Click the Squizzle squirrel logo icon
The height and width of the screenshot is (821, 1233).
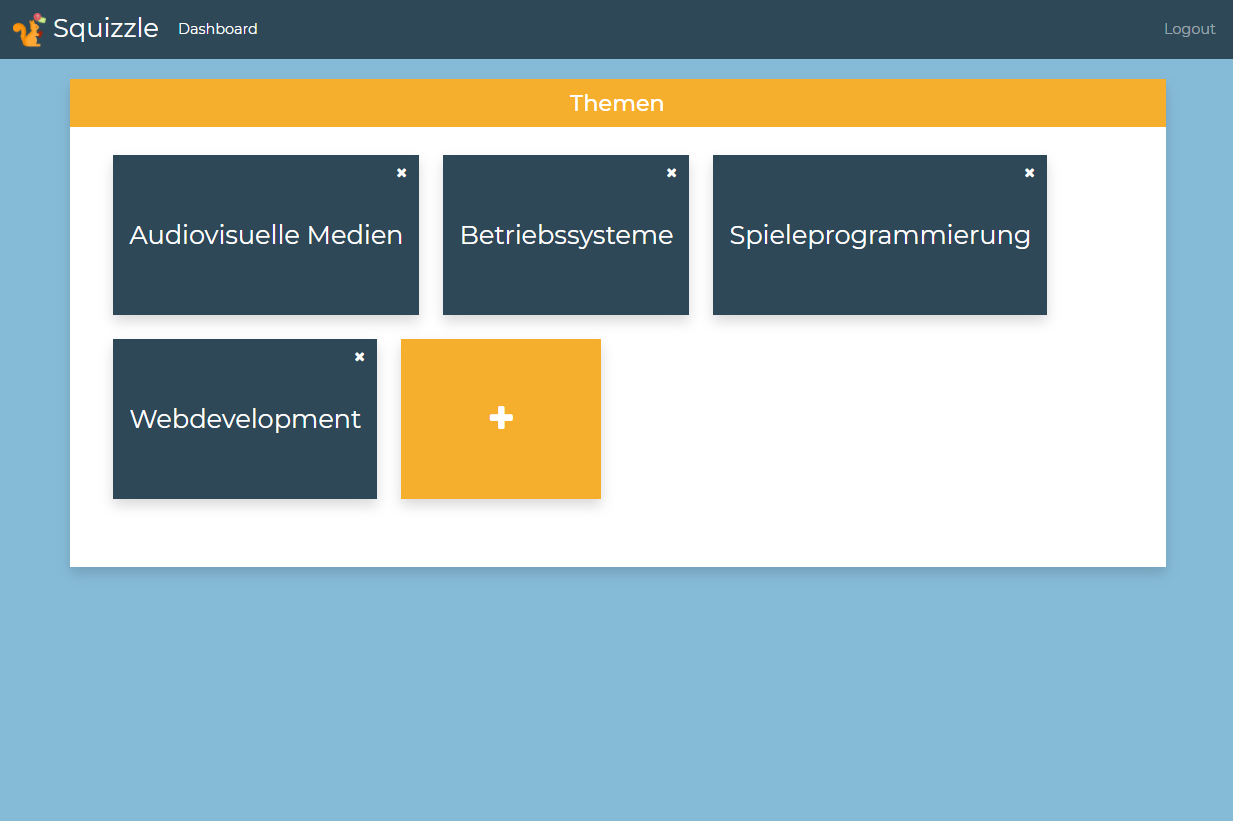(29, 30)
